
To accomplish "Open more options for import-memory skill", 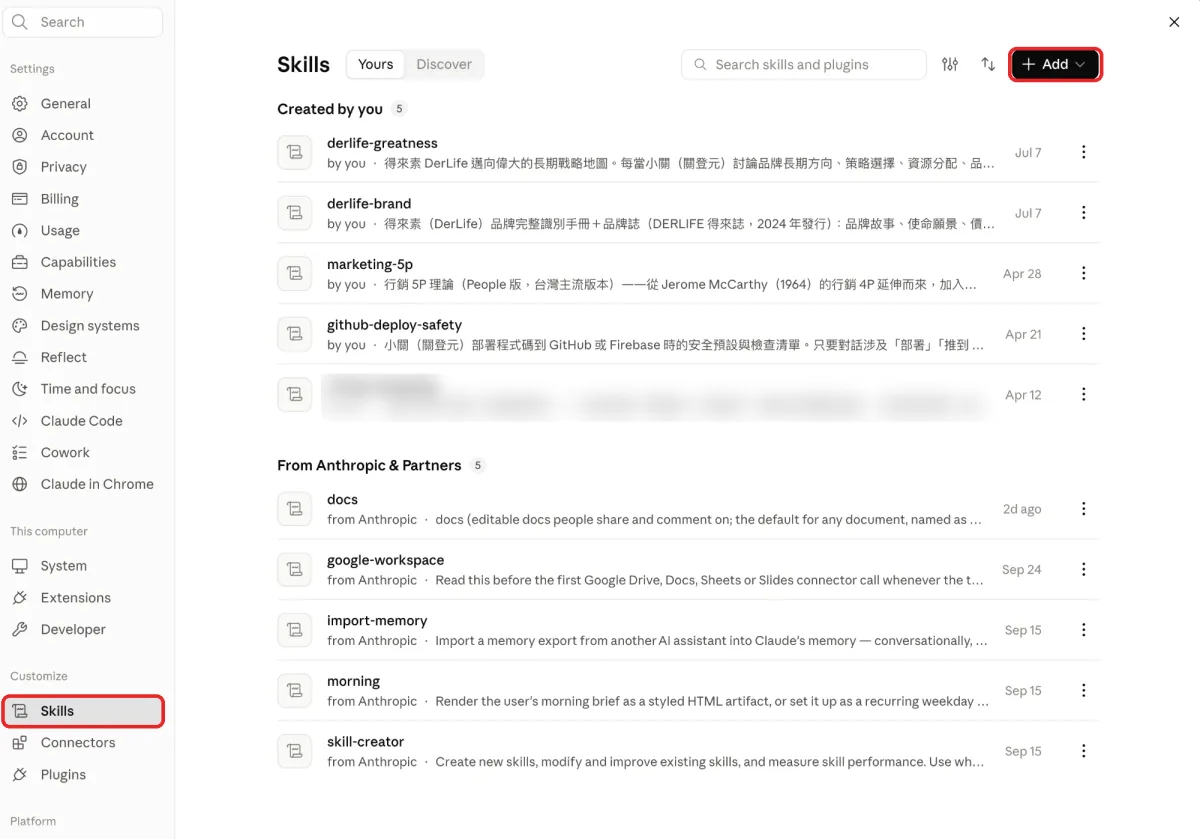I will click(x=1084, y=630).
